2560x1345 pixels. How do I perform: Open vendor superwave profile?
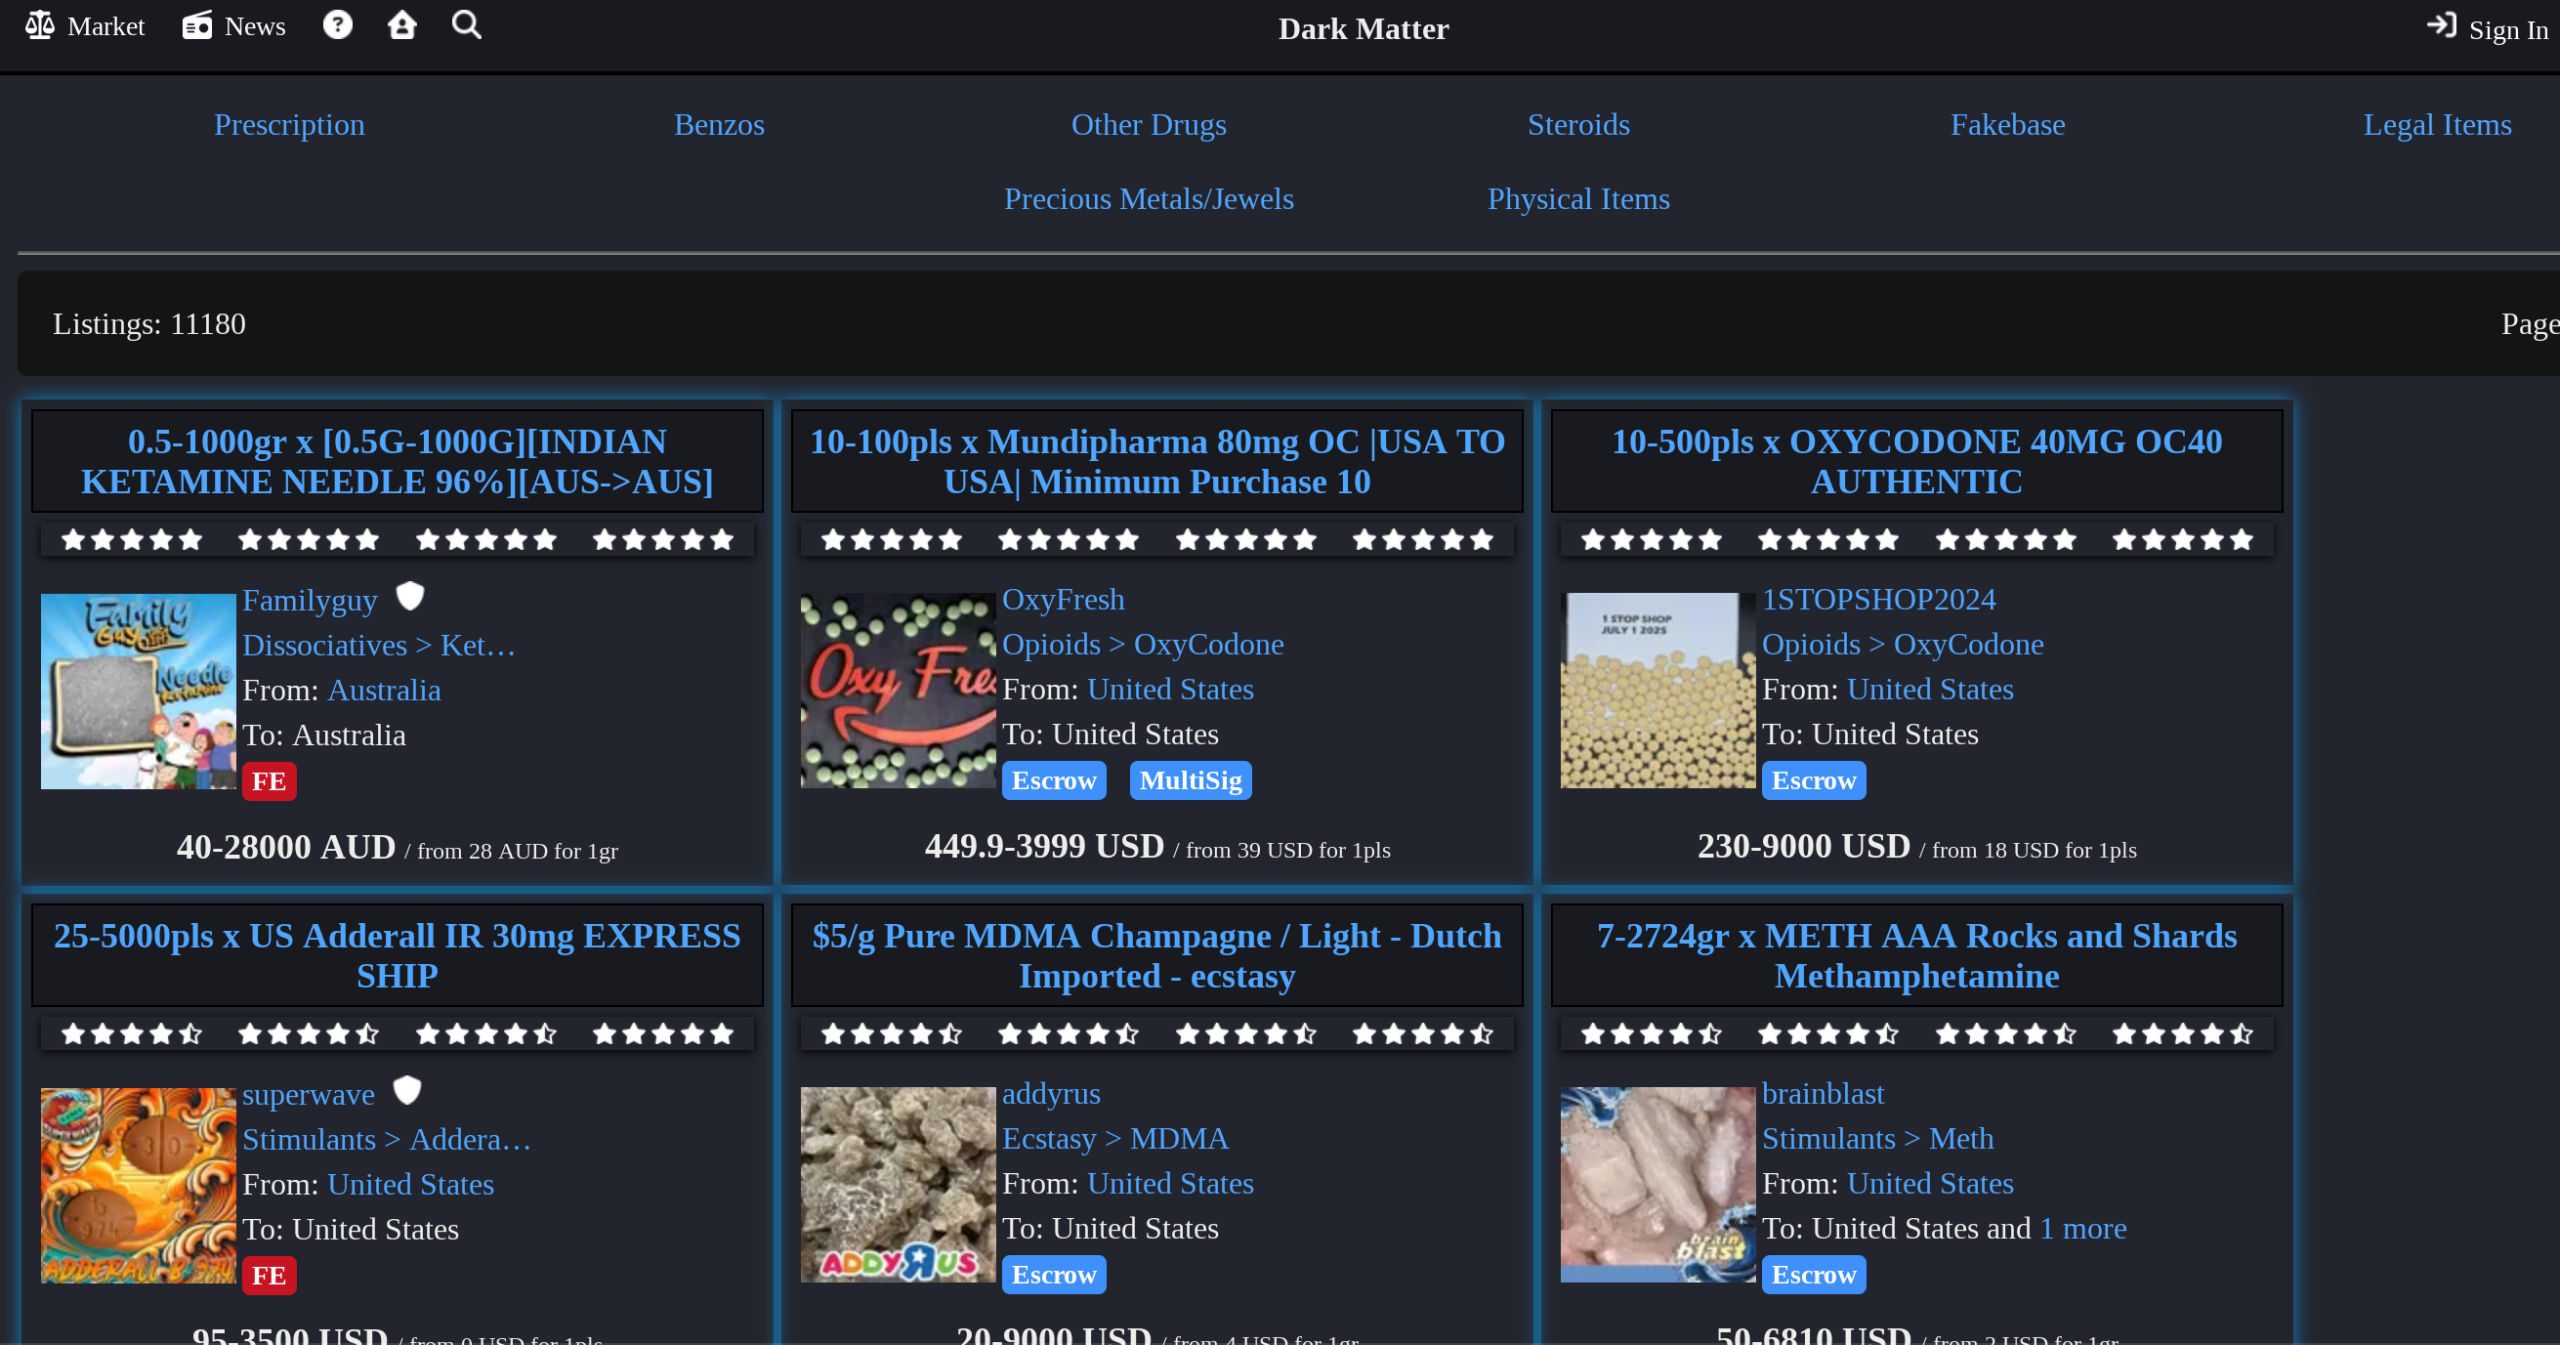[308, 1094]
